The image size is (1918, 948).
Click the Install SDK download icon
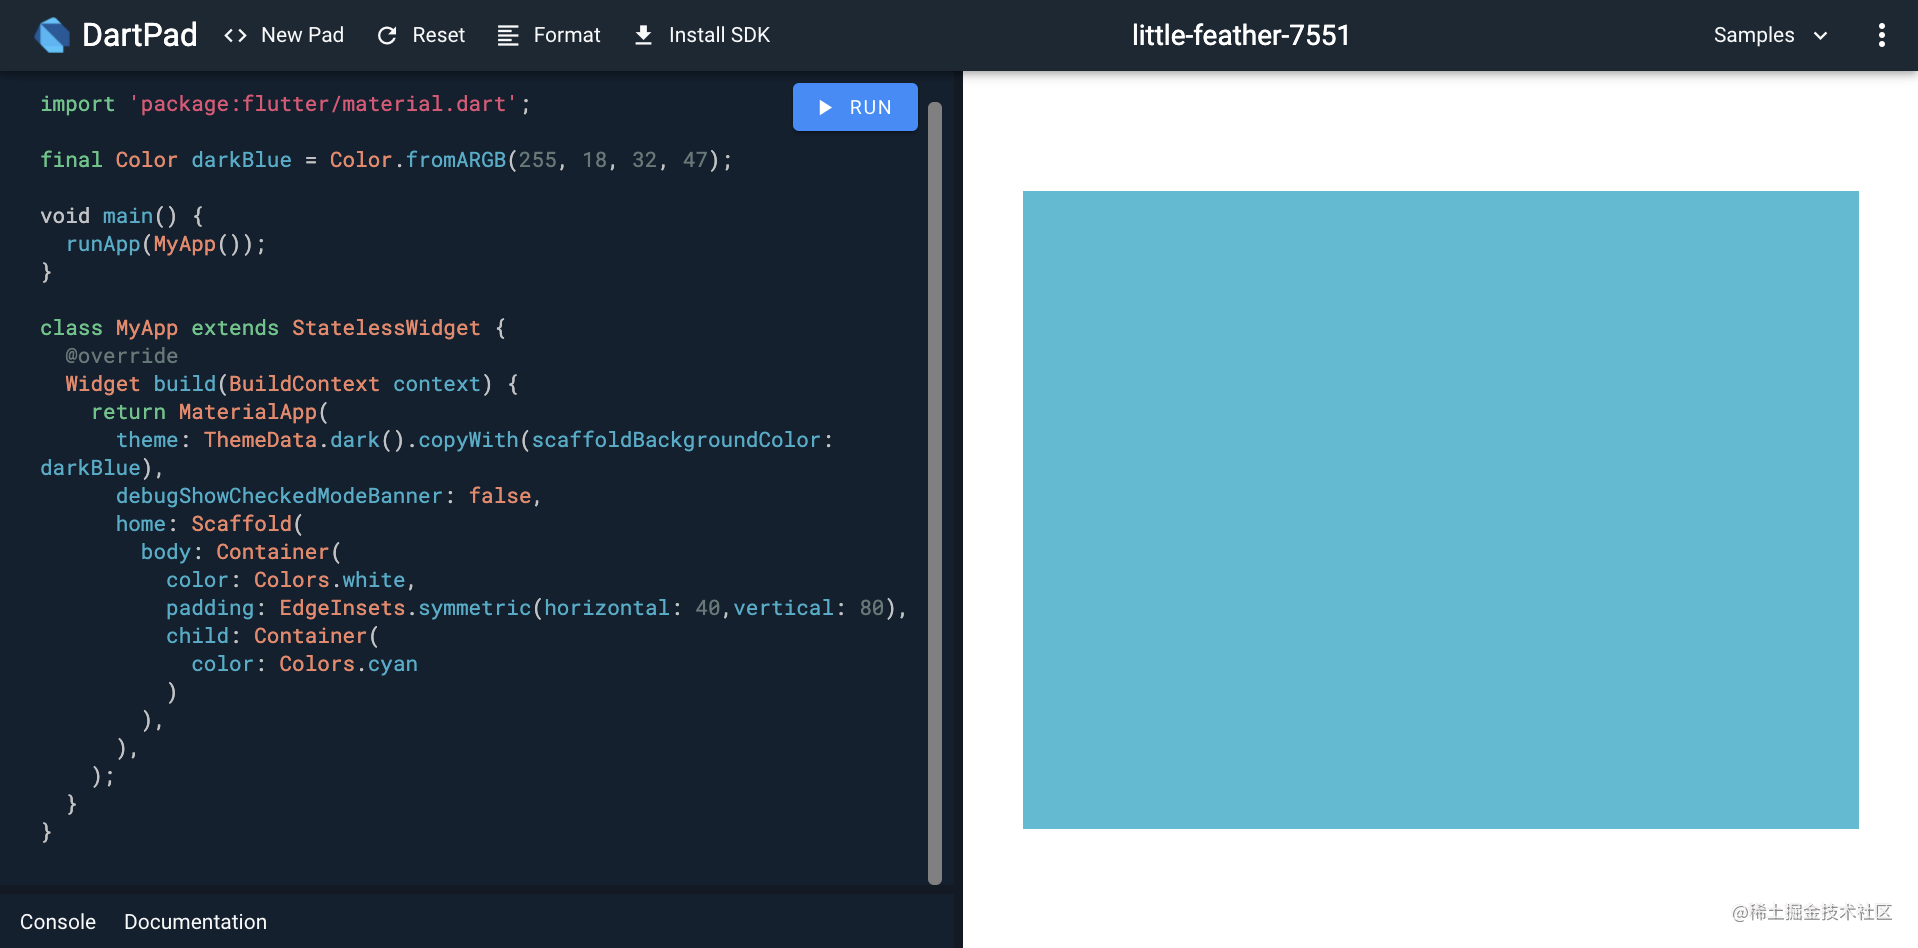coord(644,36)
